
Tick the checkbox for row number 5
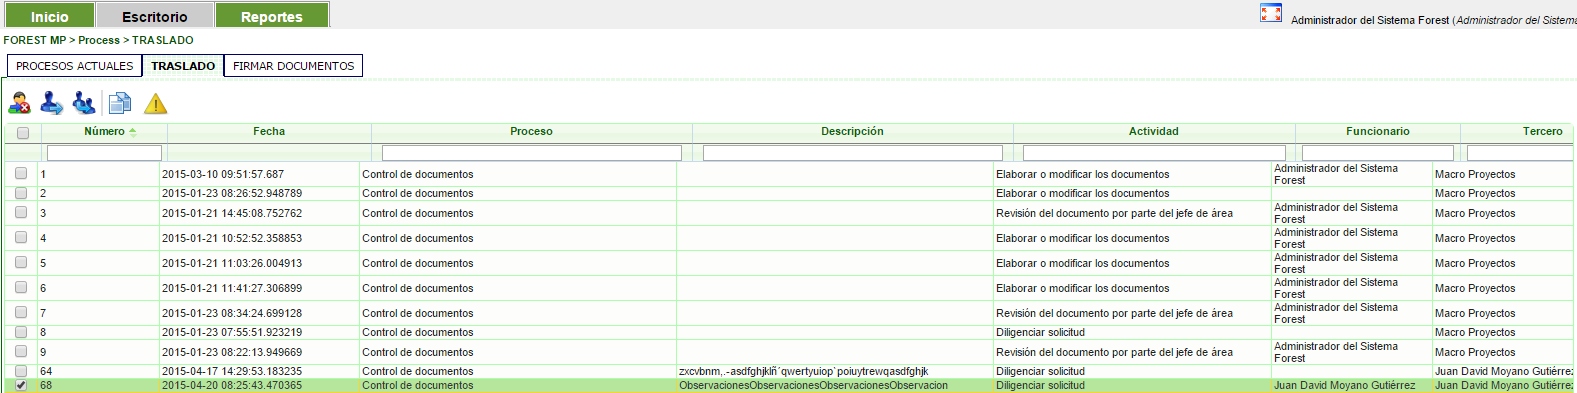[x=21, y=263]
